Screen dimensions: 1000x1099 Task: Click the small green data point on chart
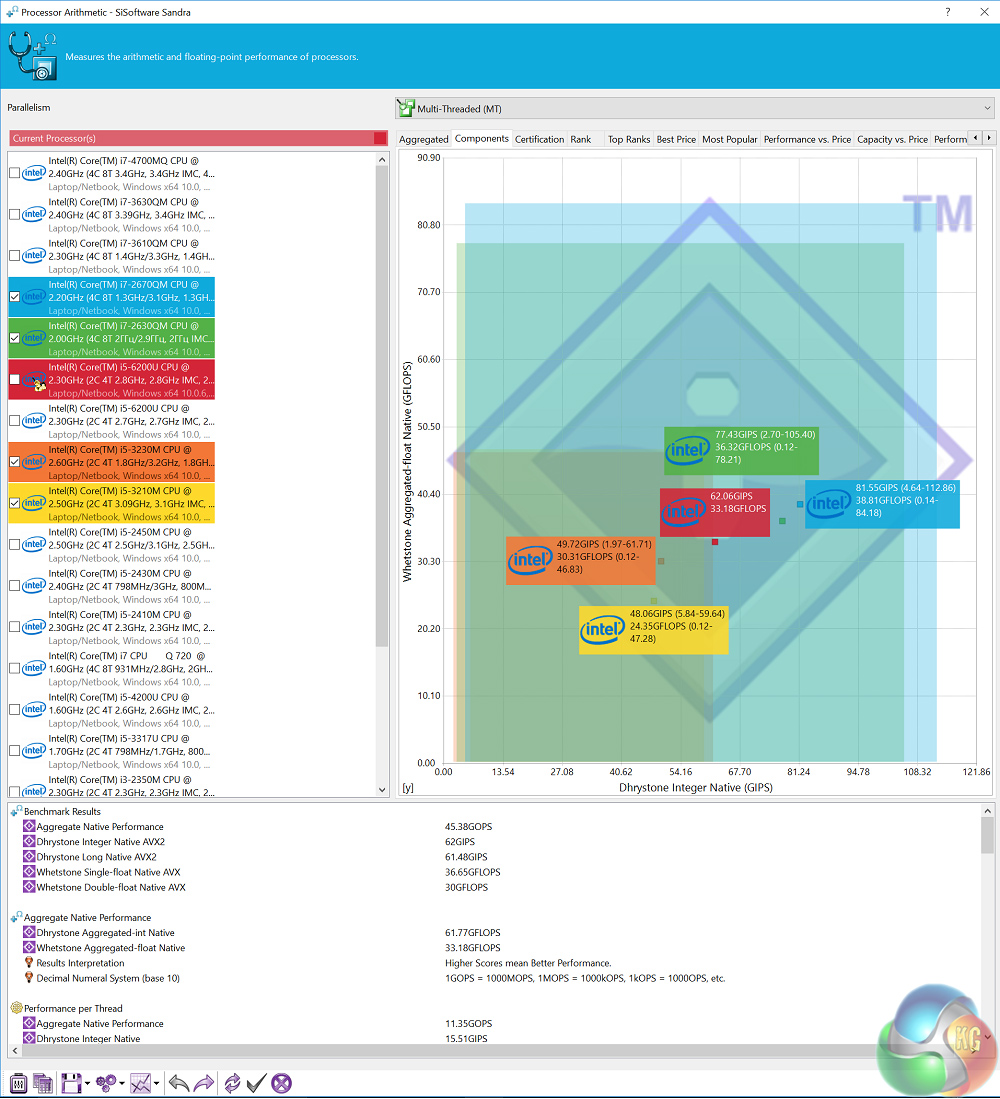coord(782,521)
